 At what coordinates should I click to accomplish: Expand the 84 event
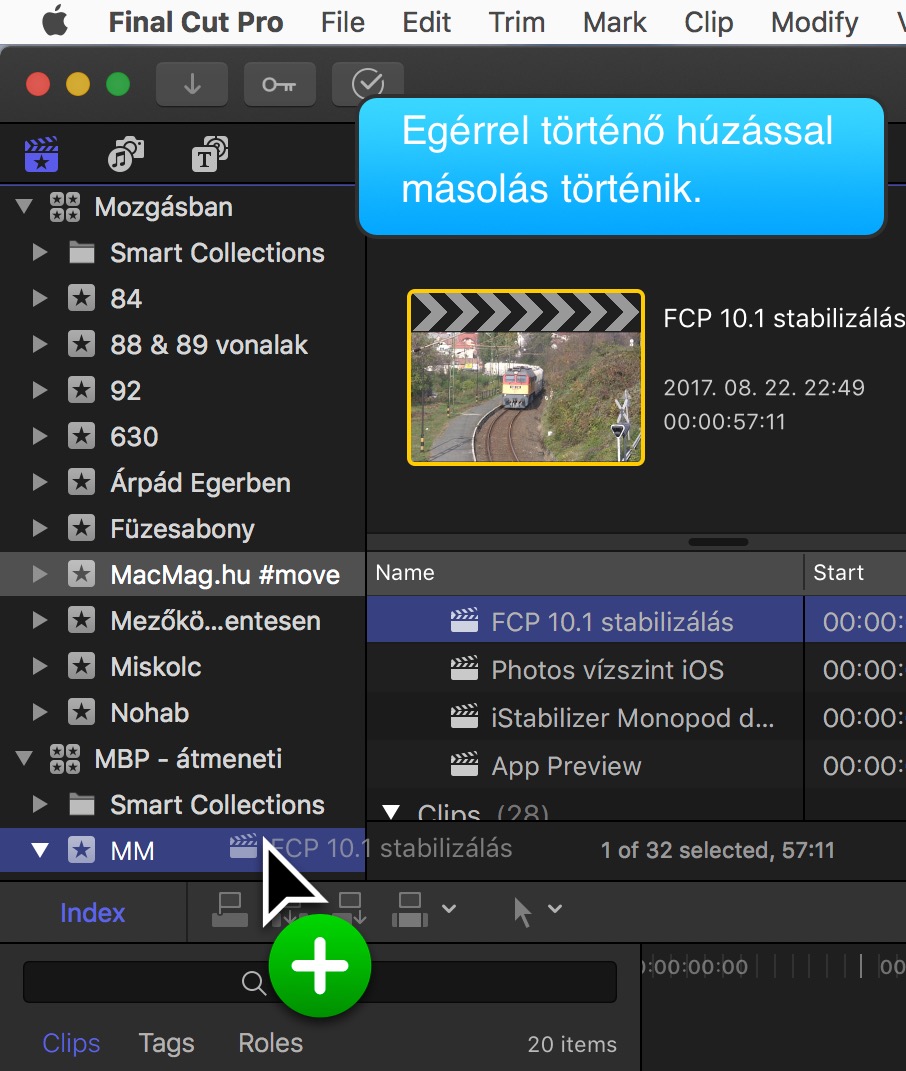click(x=40, y=298)
